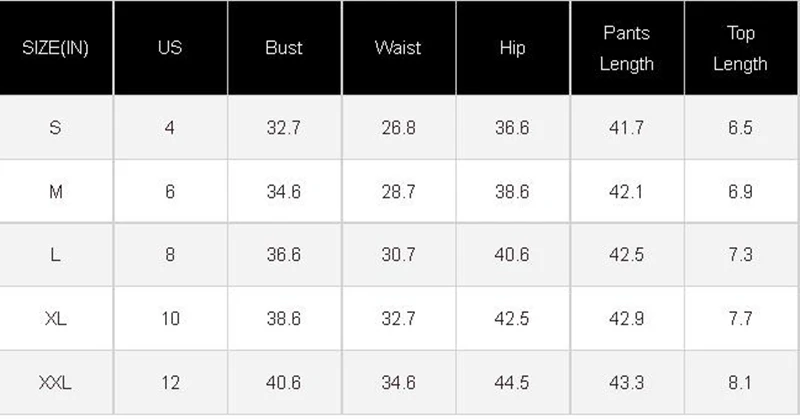800x420 pixels.
Task: Select the 28.7 waist value
Action: (398, 192)
